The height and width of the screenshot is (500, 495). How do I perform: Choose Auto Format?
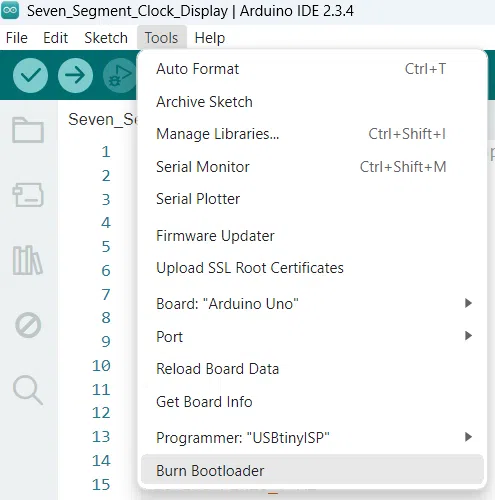(x=312, y=69)
